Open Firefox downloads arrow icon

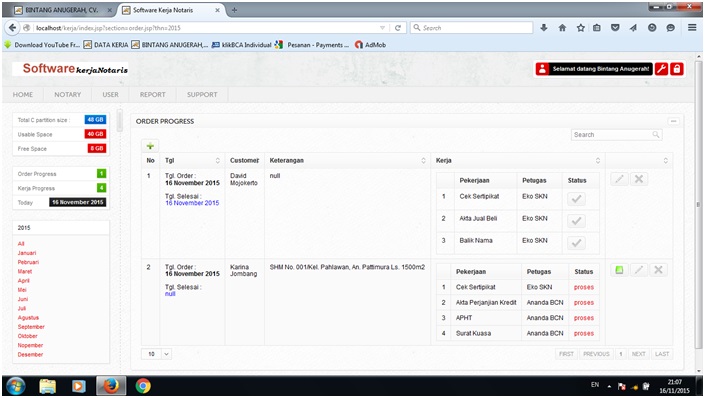544,28
